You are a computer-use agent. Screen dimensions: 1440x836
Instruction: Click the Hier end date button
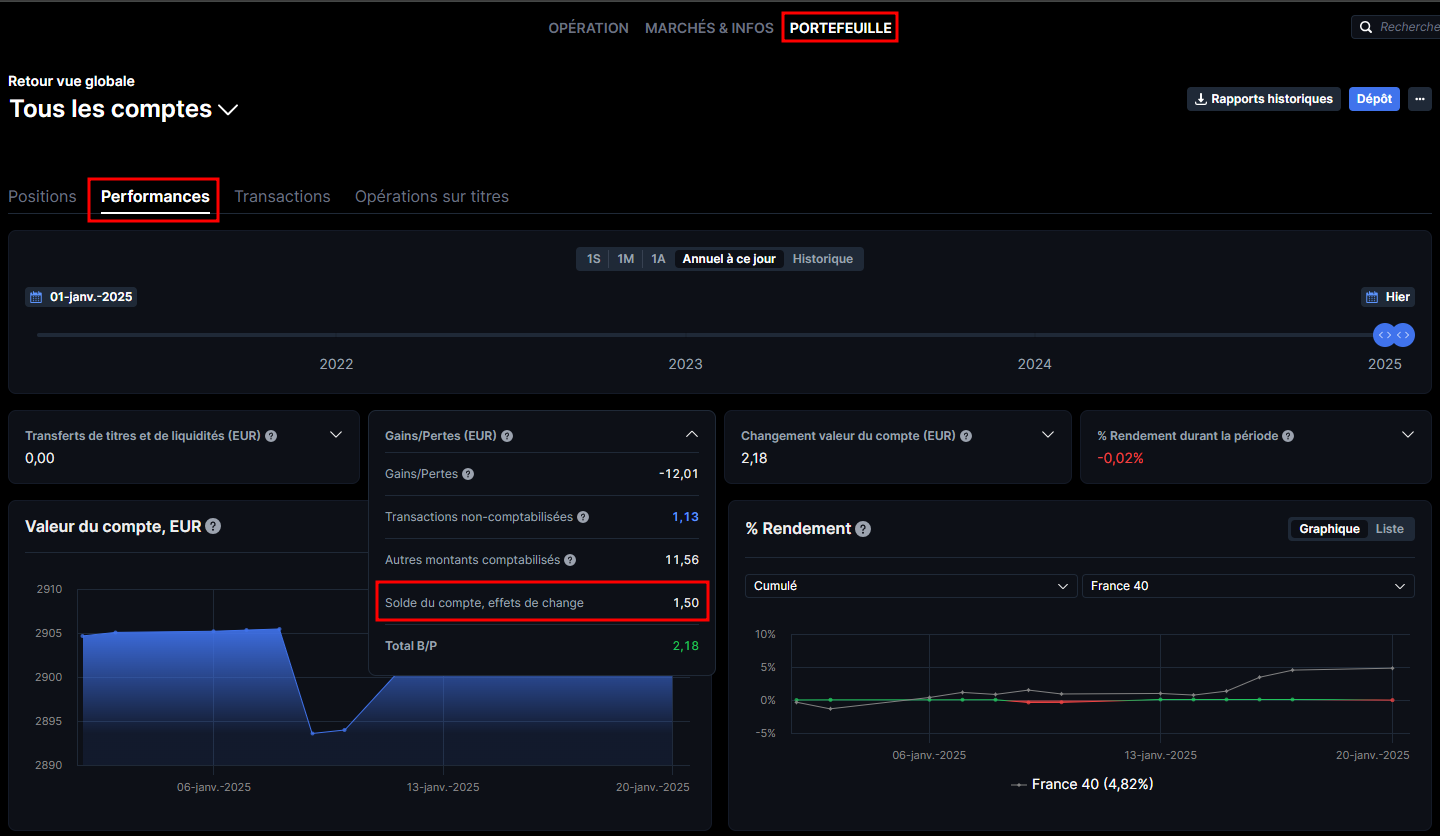point(1388,297)
